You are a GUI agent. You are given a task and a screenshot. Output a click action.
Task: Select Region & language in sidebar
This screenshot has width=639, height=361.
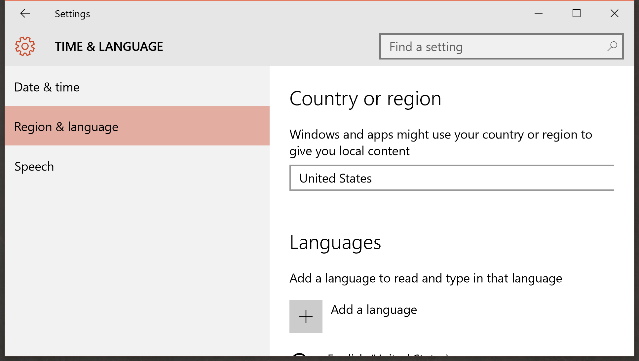[137, 126]
